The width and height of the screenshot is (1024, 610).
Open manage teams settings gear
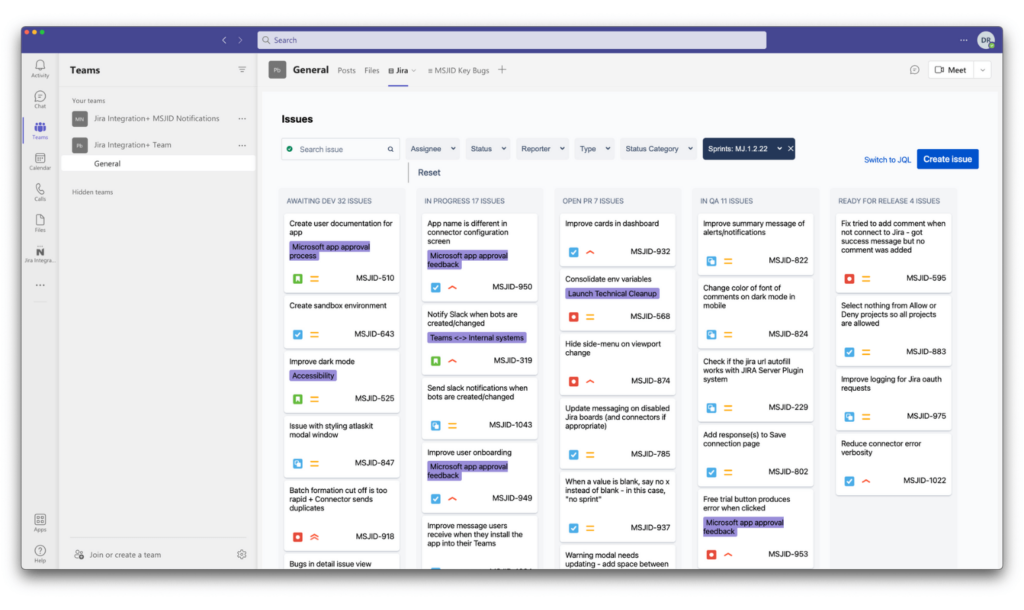click(242, 554)
